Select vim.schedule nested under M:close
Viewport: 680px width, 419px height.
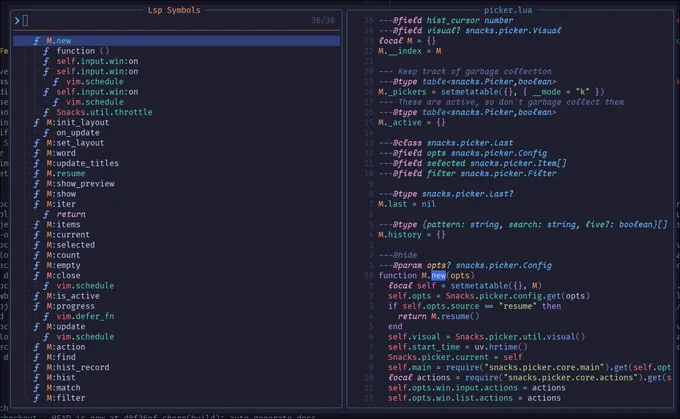pyautogui.click(x=177, y=286)
